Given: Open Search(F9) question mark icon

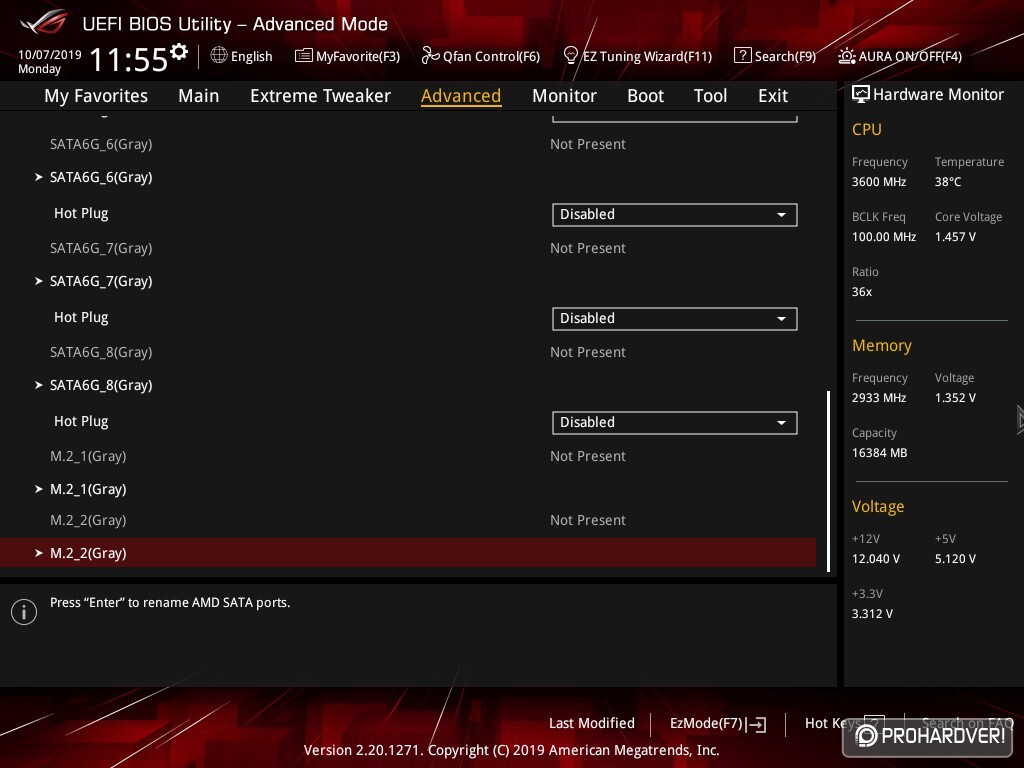Looking at the screenshot, I should 743,56.
